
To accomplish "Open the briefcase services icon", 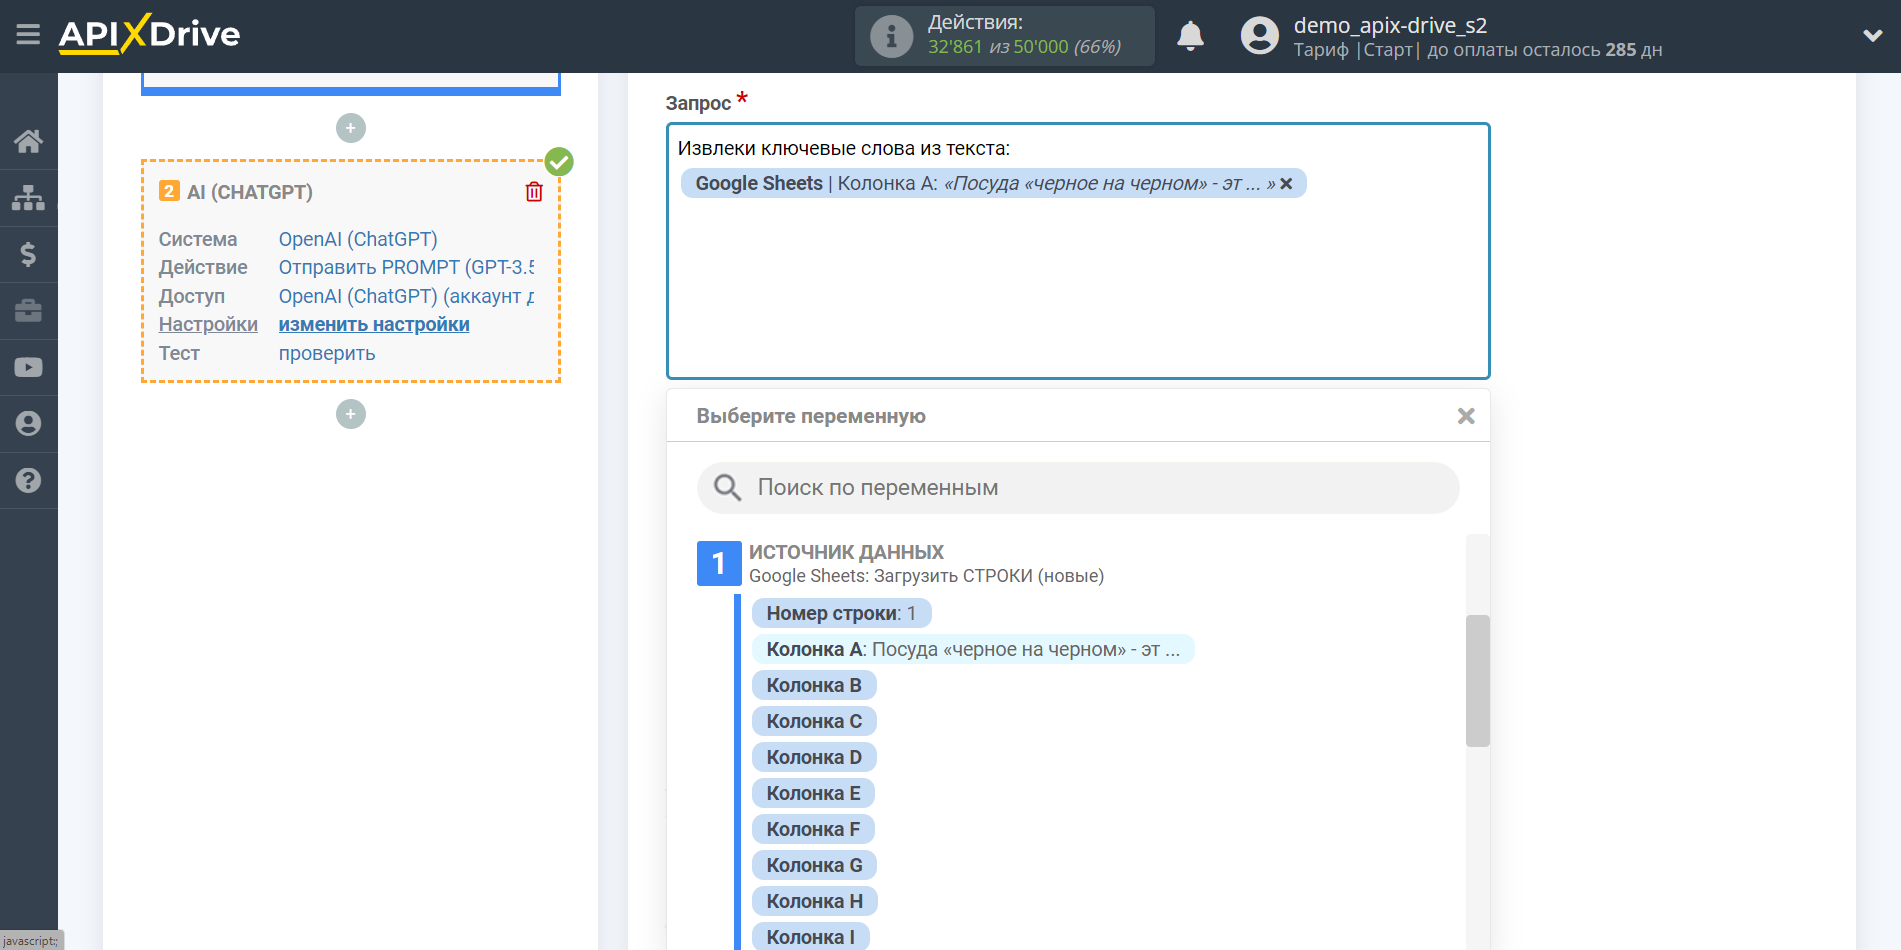I will pos(28,311).
